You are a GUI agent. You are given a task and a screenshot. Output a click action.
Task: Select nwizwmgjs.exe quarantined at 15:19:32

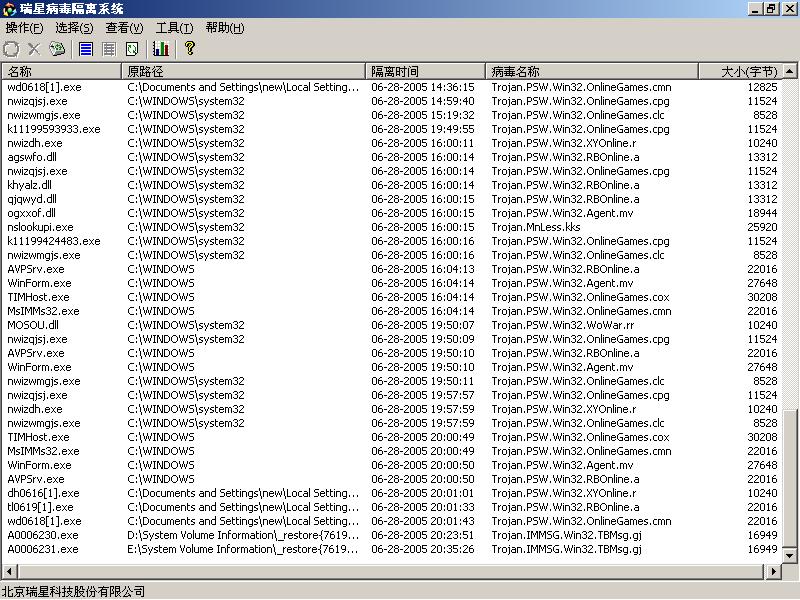[x=392, y=115]
